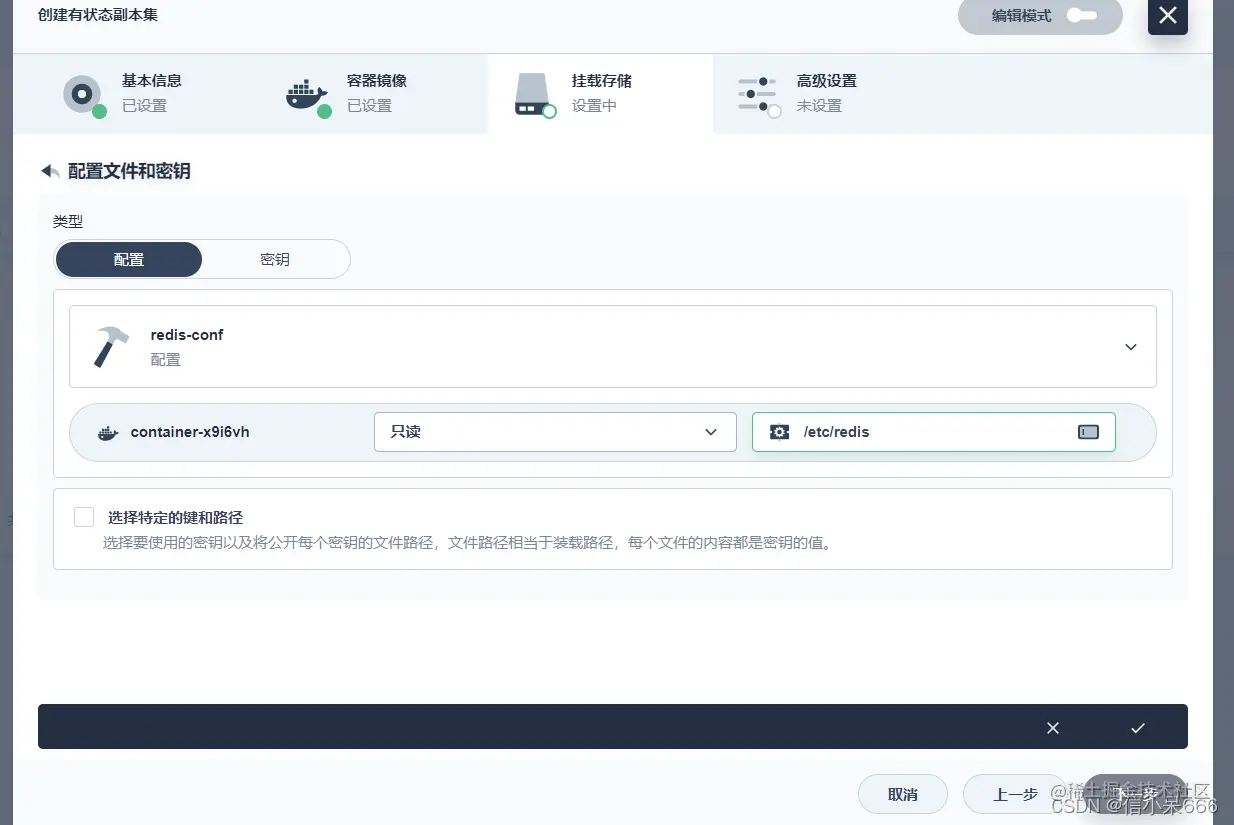This screenshot has height=825, width=1234.
Task: Click the /etc/redis mount path input
Action: 934,432
